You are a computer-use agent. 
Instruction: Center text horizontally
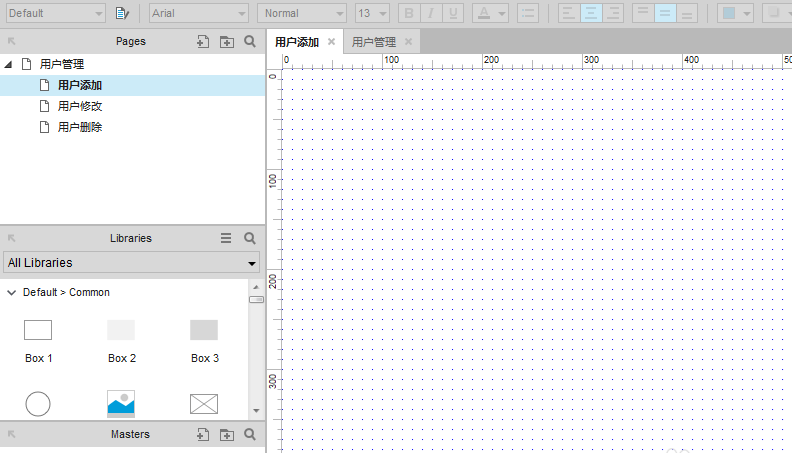pyautogui.click(x=590, y=13)
